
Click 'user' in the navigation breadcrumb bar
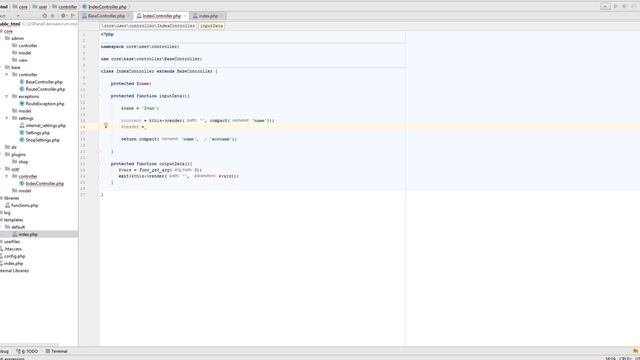pyautogui.click(x=42, y=7)
